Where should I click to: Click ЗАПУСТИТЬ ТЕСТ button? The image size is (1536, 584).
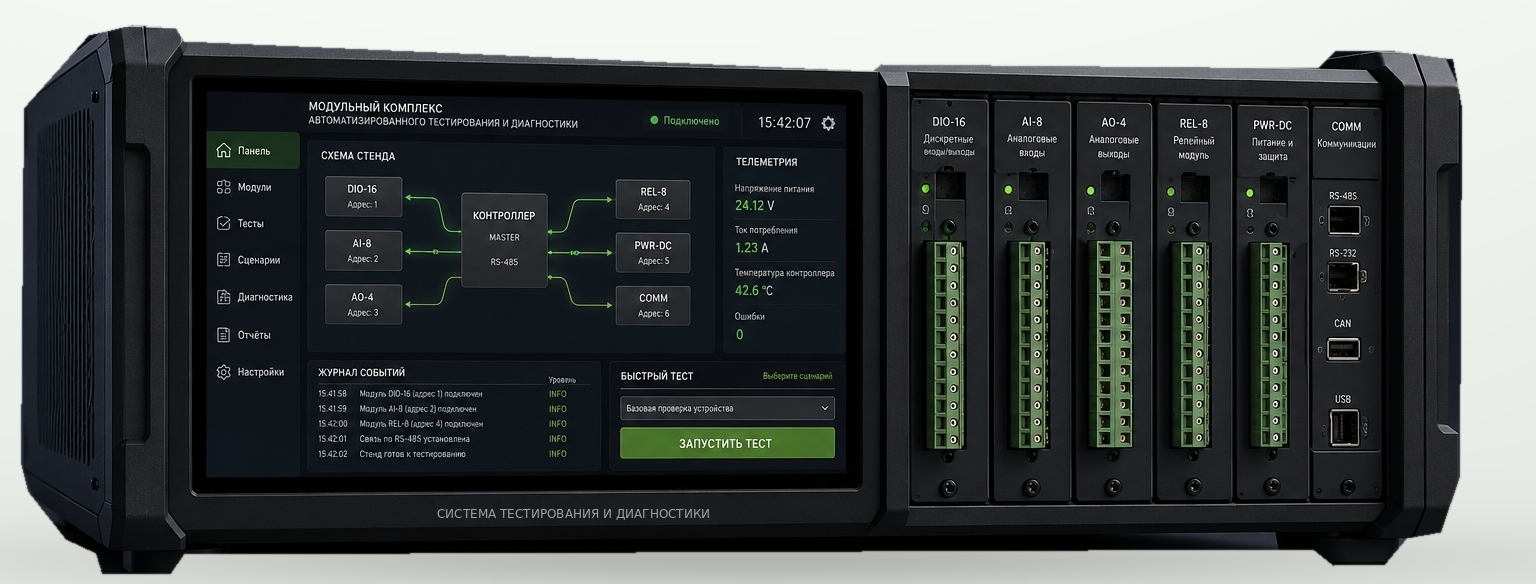[x=727, y=443]
